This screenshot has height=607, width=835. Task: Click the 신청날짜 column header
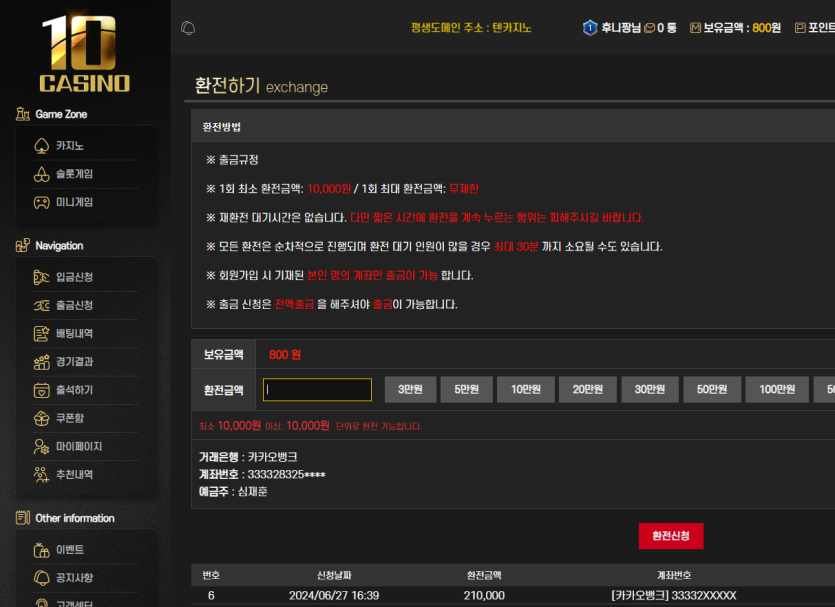[x=334, y=575]
